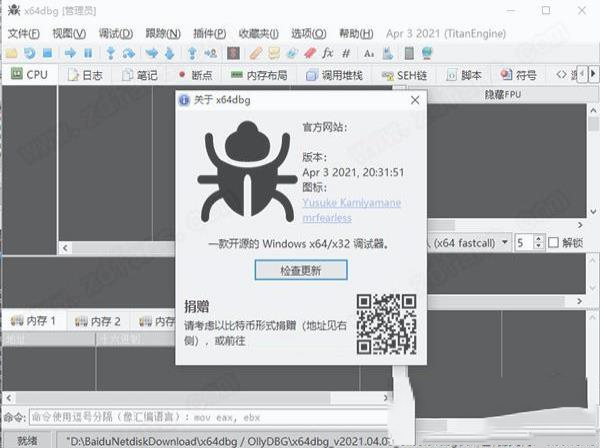Switch to the 日志 tab

click(85, 75)
